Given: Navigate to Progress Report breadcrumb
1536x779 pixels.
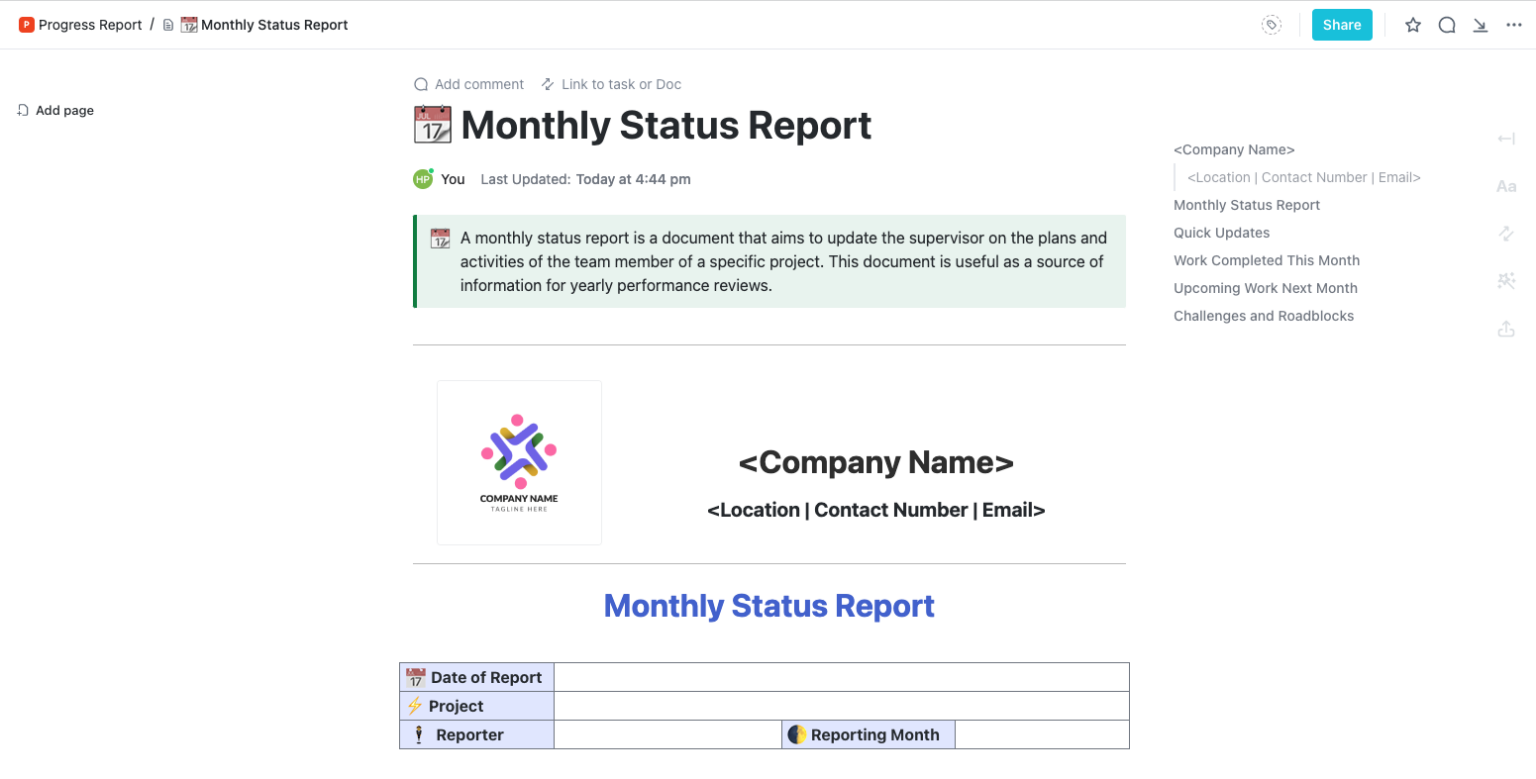Looking at the screenshot, I should pos(89,25).
